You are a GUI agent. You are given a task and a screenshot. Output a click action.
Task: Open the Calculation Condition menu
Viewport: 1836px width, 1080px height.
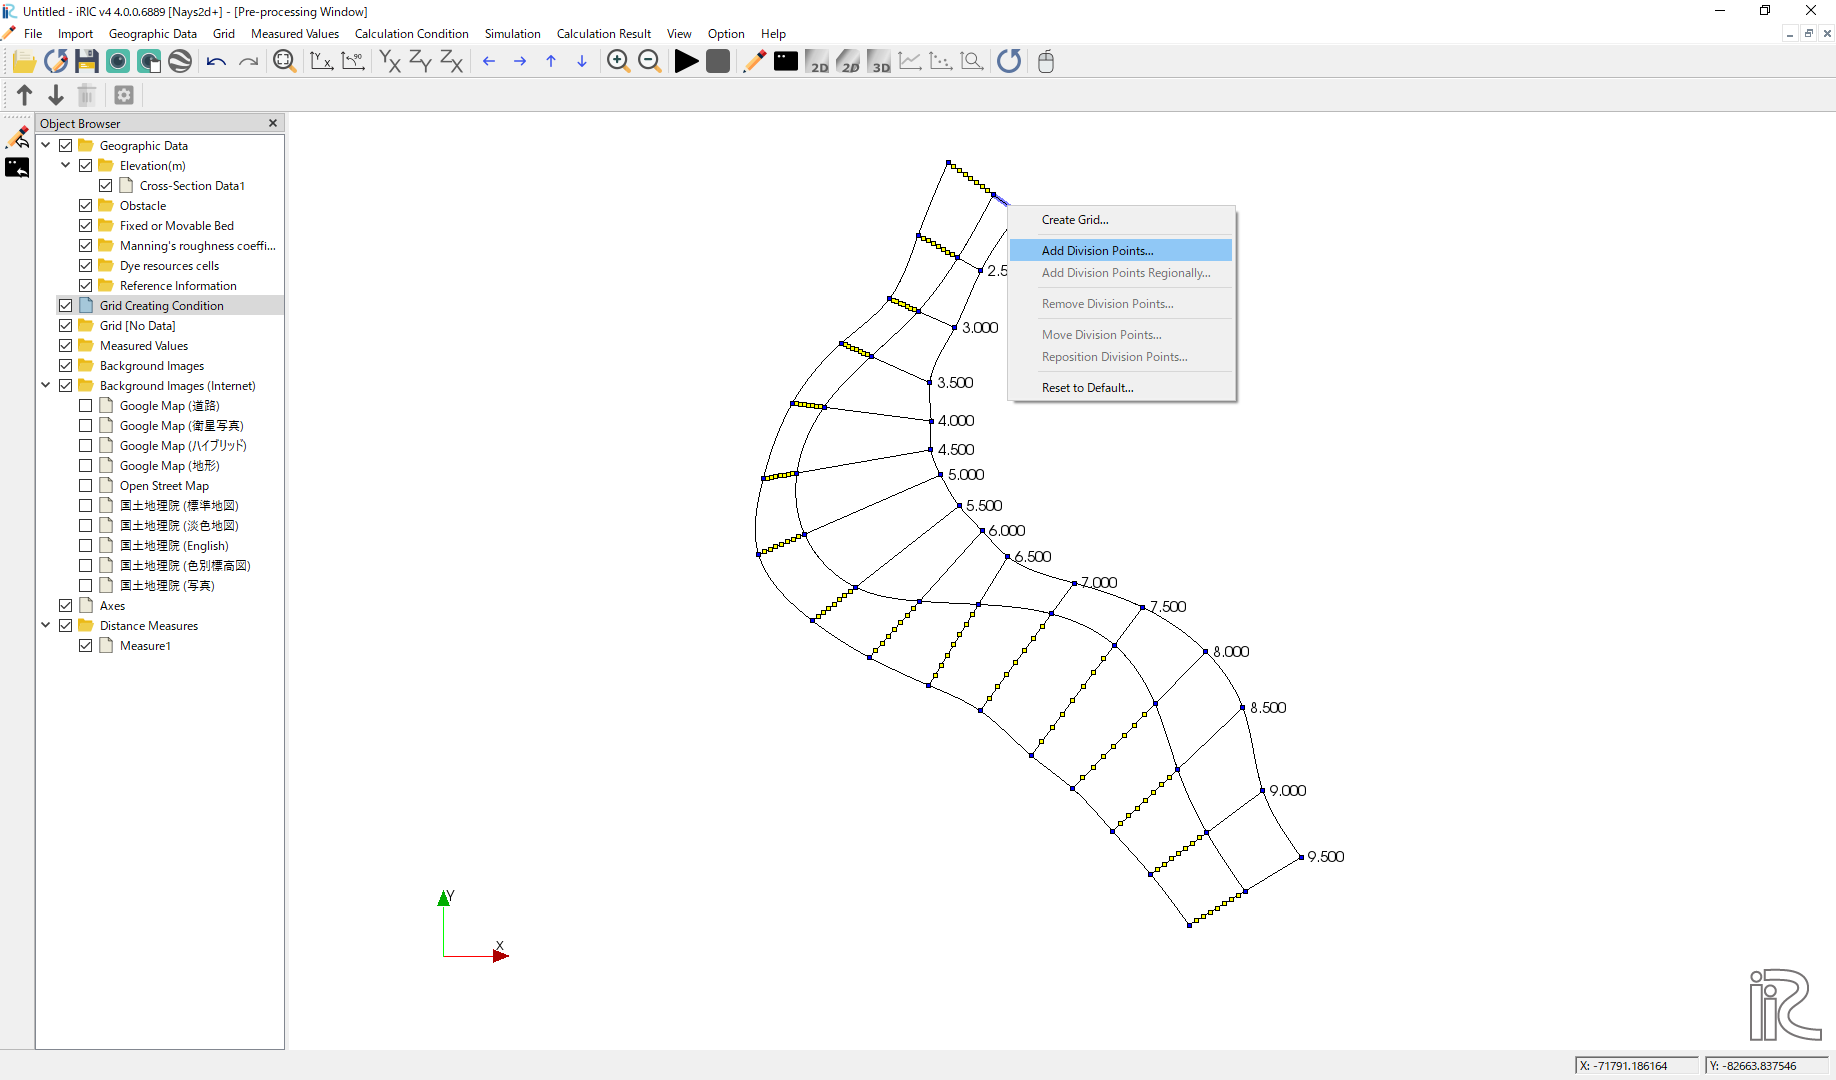411,34
